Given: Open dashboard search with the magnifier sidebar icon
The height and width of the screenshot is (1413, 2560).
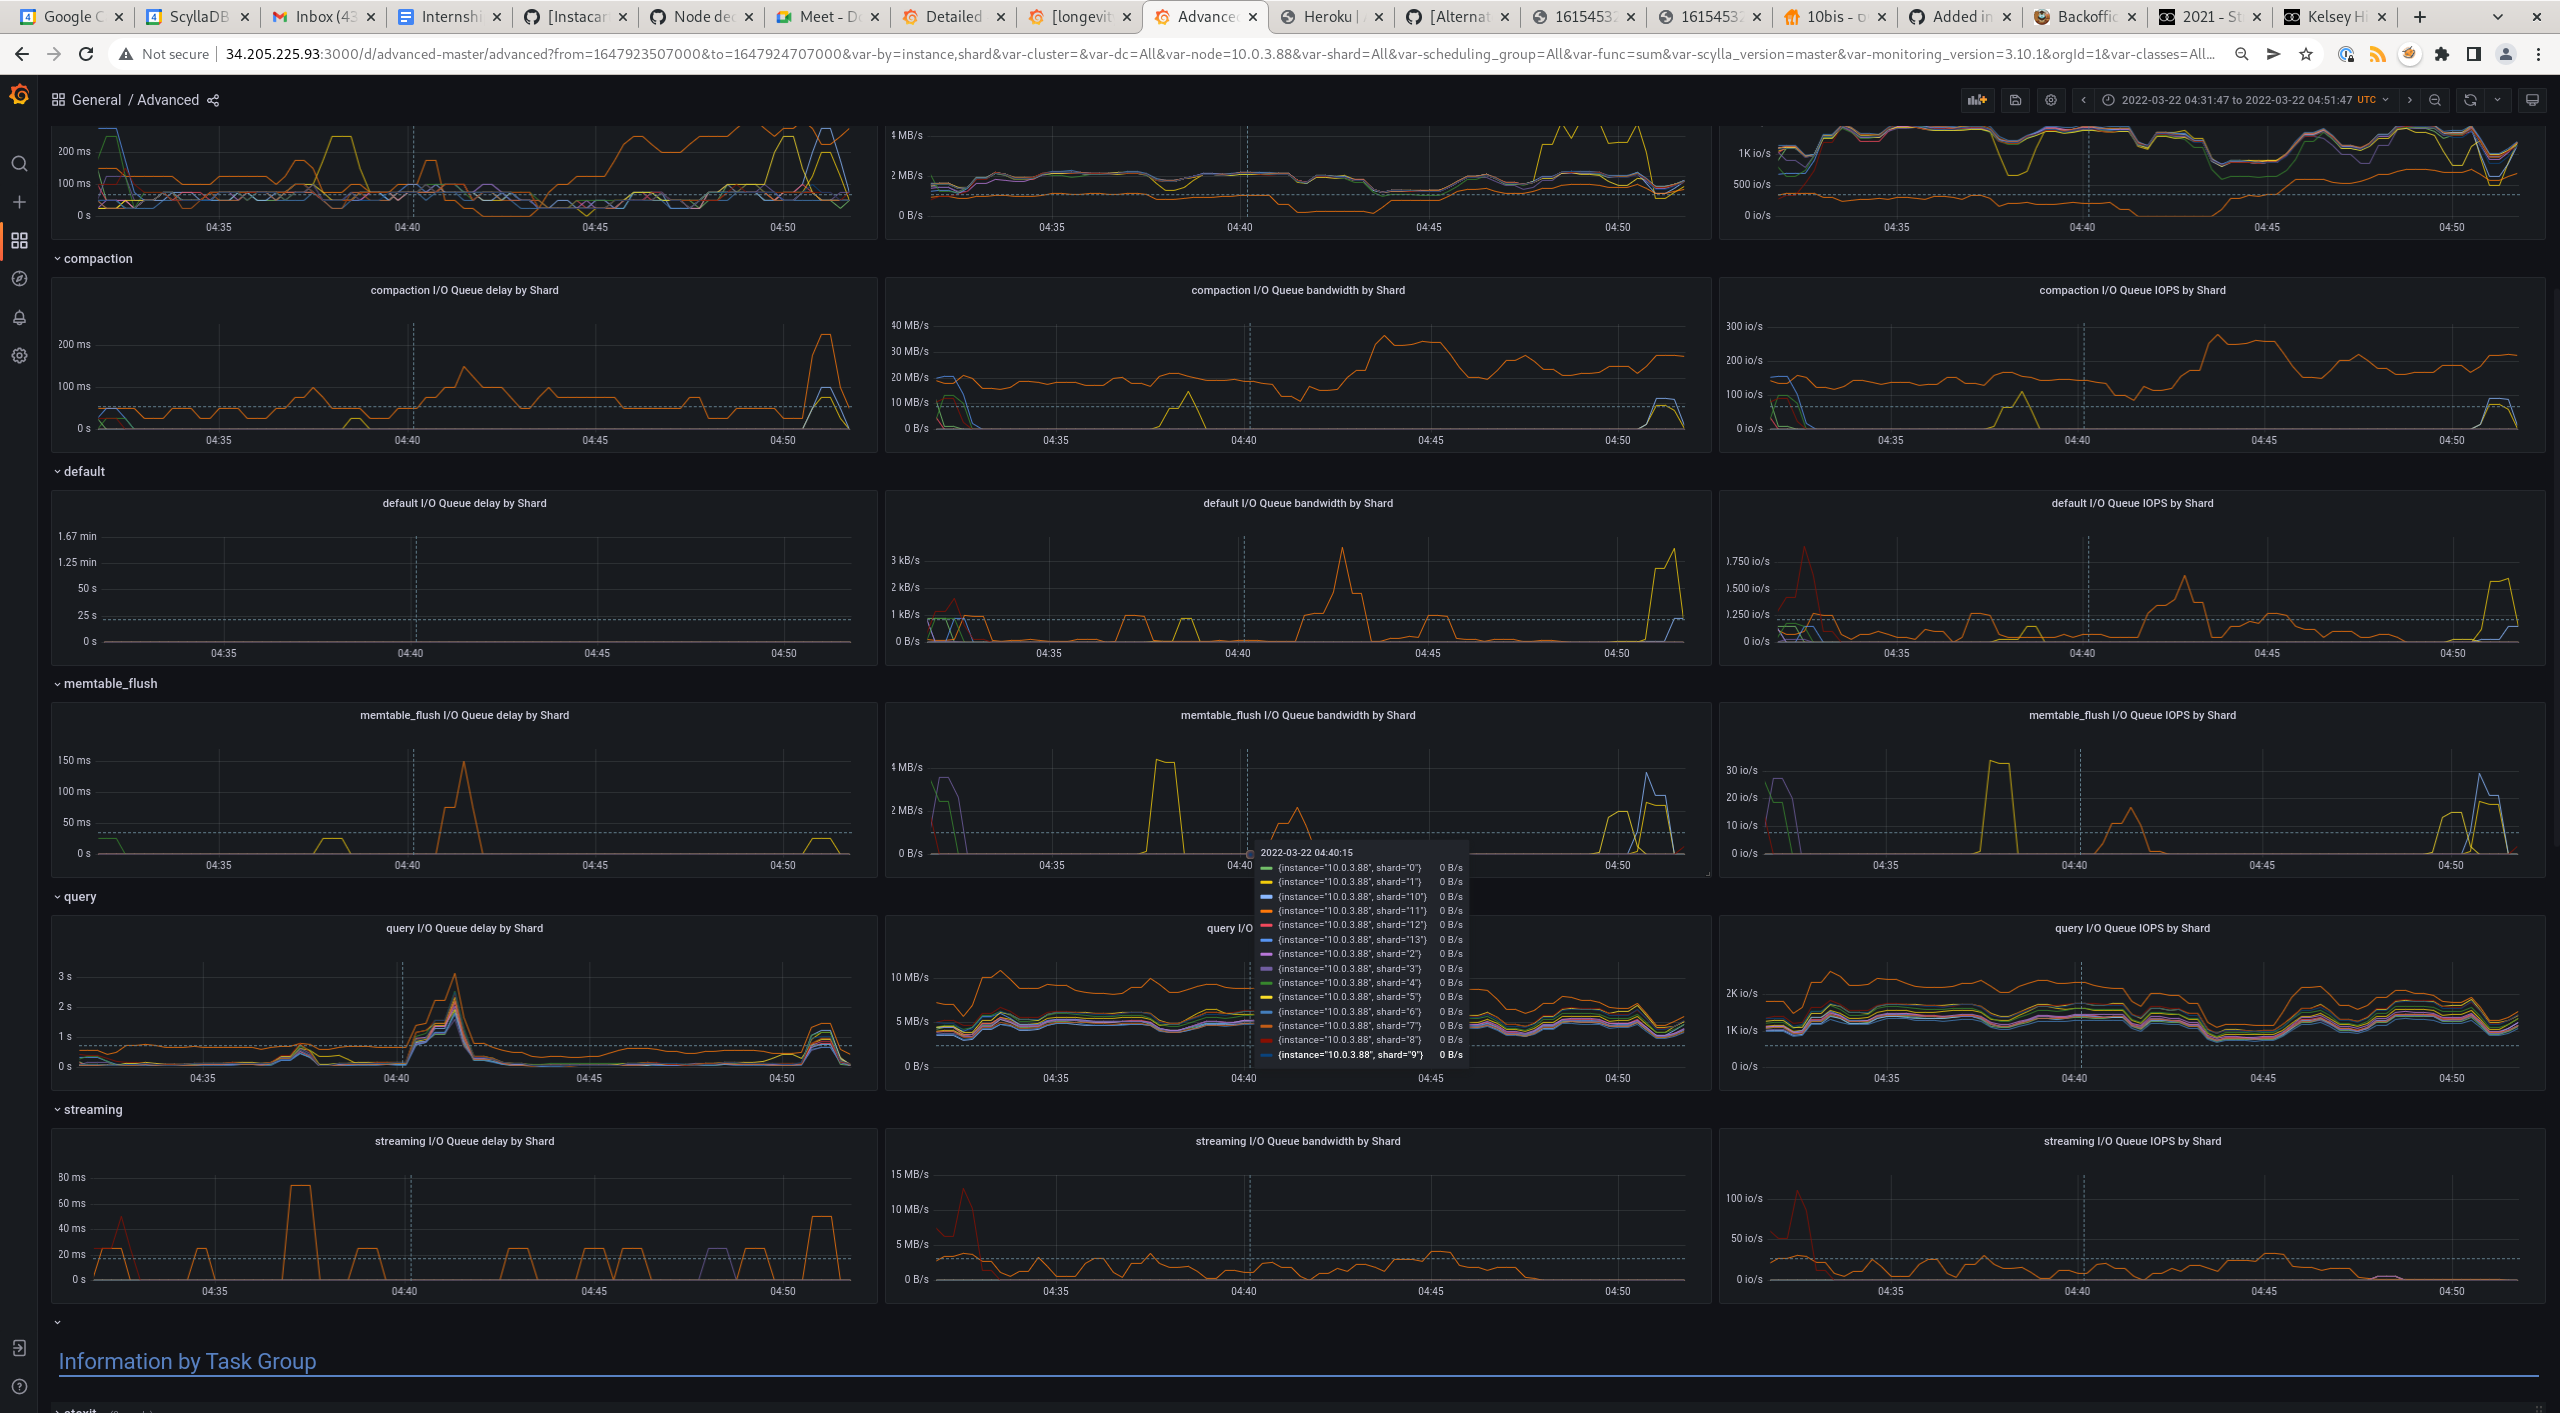Looking at the screenshot, I should tap(19, 163).
